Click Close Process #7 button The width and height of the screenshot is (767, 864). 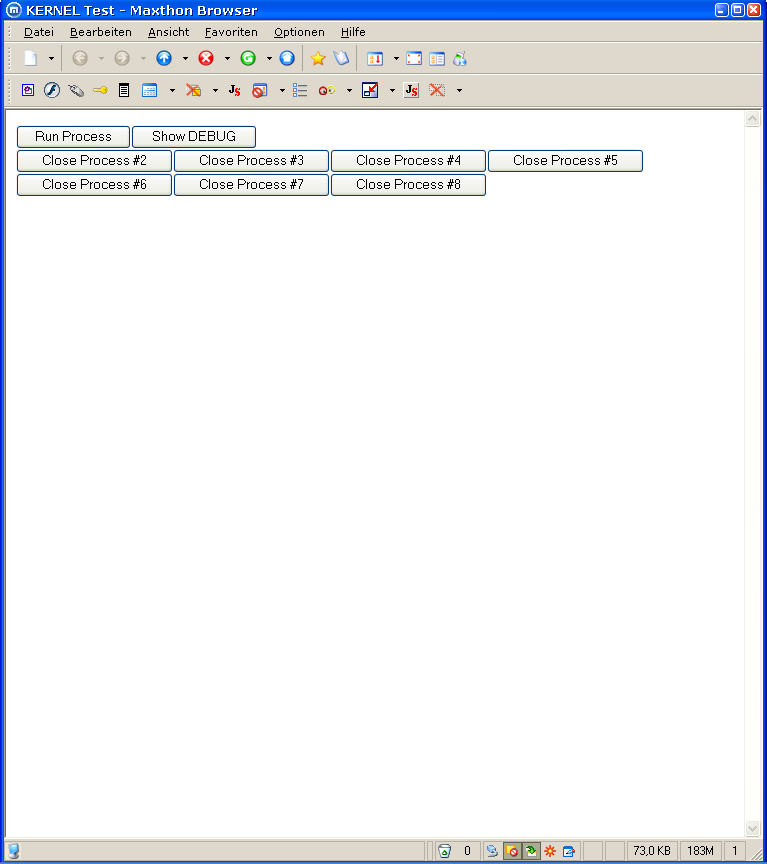(251, 185)
